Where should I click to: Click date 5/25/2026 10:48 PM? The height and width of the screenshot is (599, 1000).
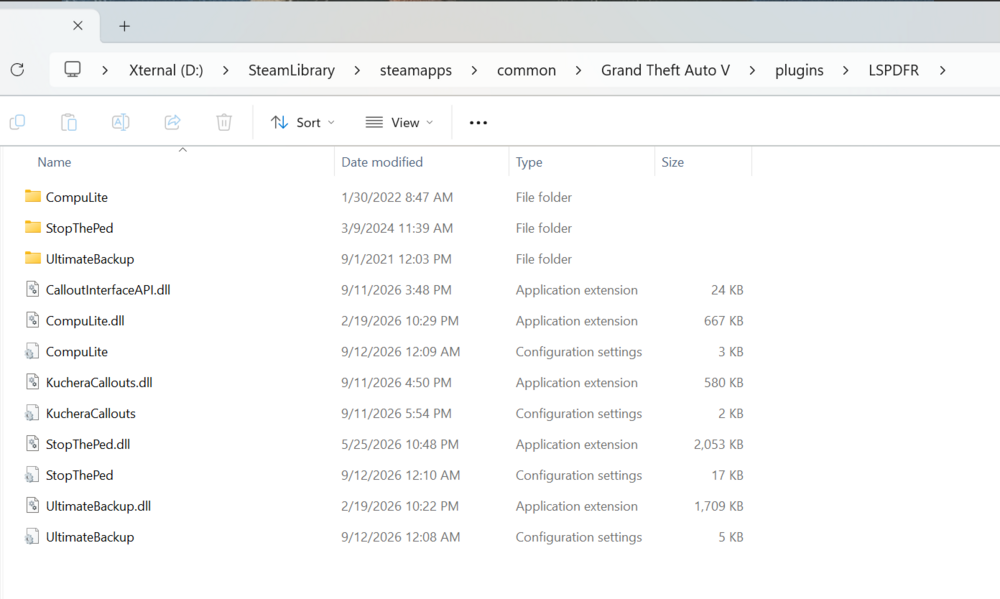(x=400, y=444)
